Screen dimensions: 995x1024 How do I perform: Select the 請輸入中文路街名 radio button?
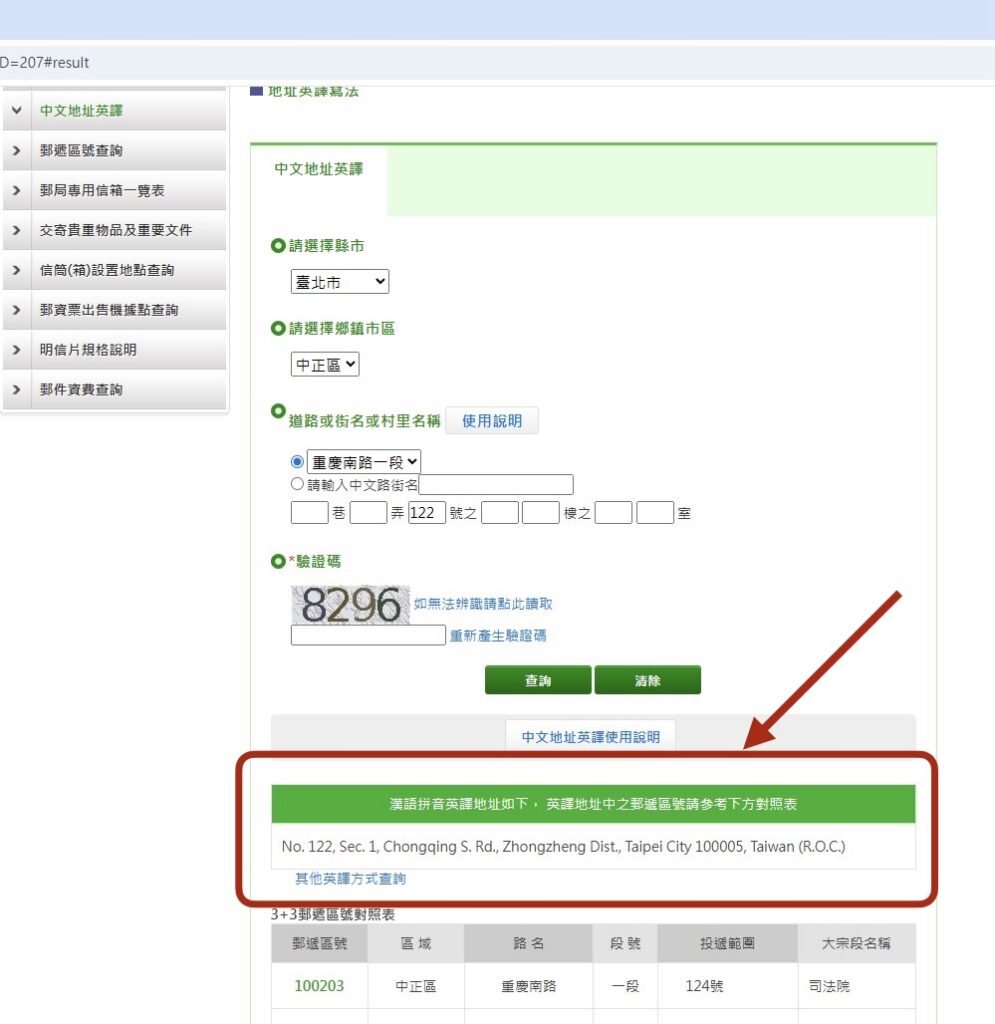297,484
